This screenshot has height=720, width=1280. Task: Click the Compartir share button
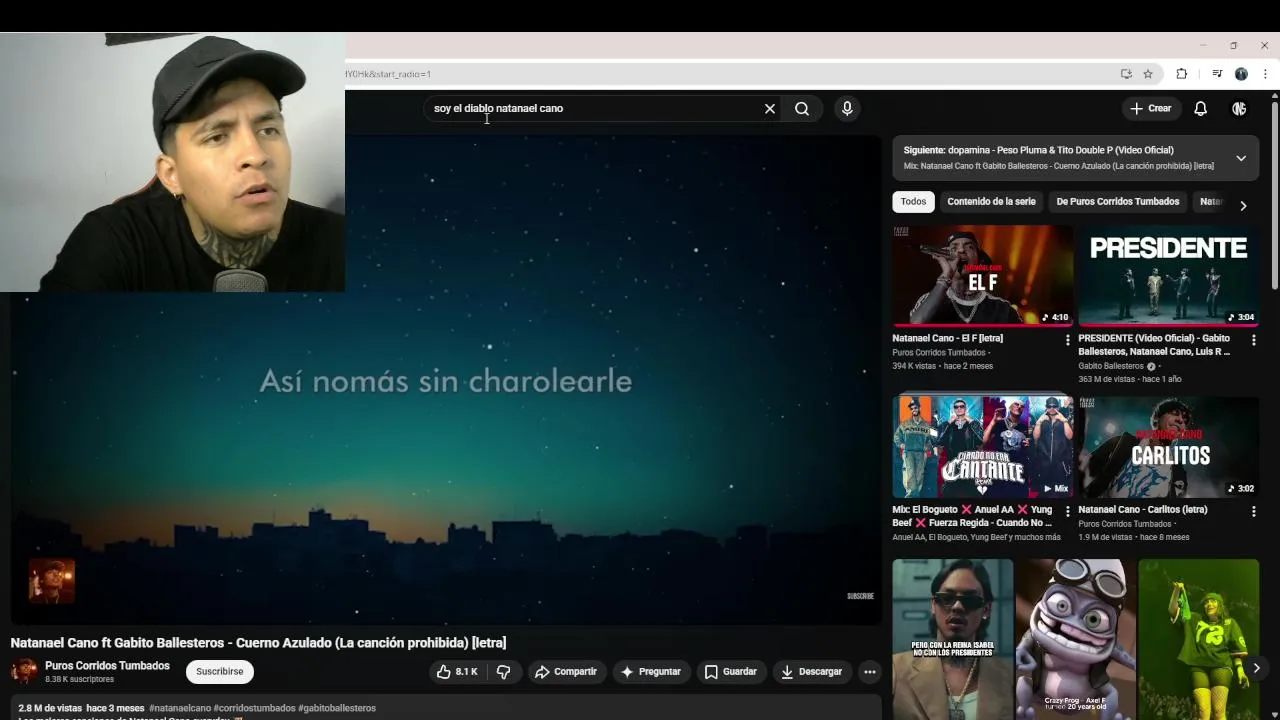pyautogui.click(x=565, y=672)
